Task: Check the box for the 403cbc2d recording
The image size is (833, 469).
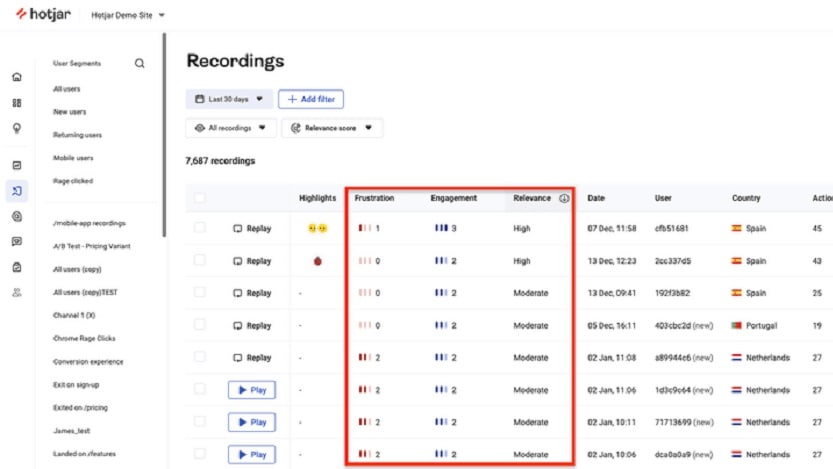Action: pyautogui.click(x=200, y=325)
